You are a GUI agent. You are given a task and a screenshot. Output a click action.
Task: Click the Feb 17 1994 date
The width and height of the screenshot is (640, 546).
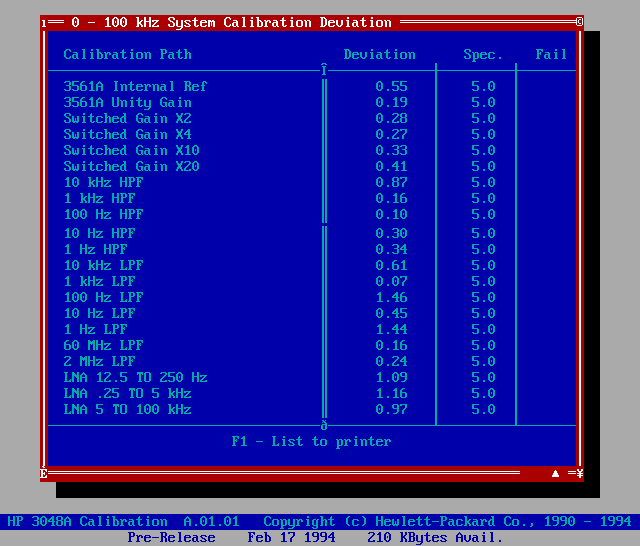pyautogui.click(x=291, y=537)
